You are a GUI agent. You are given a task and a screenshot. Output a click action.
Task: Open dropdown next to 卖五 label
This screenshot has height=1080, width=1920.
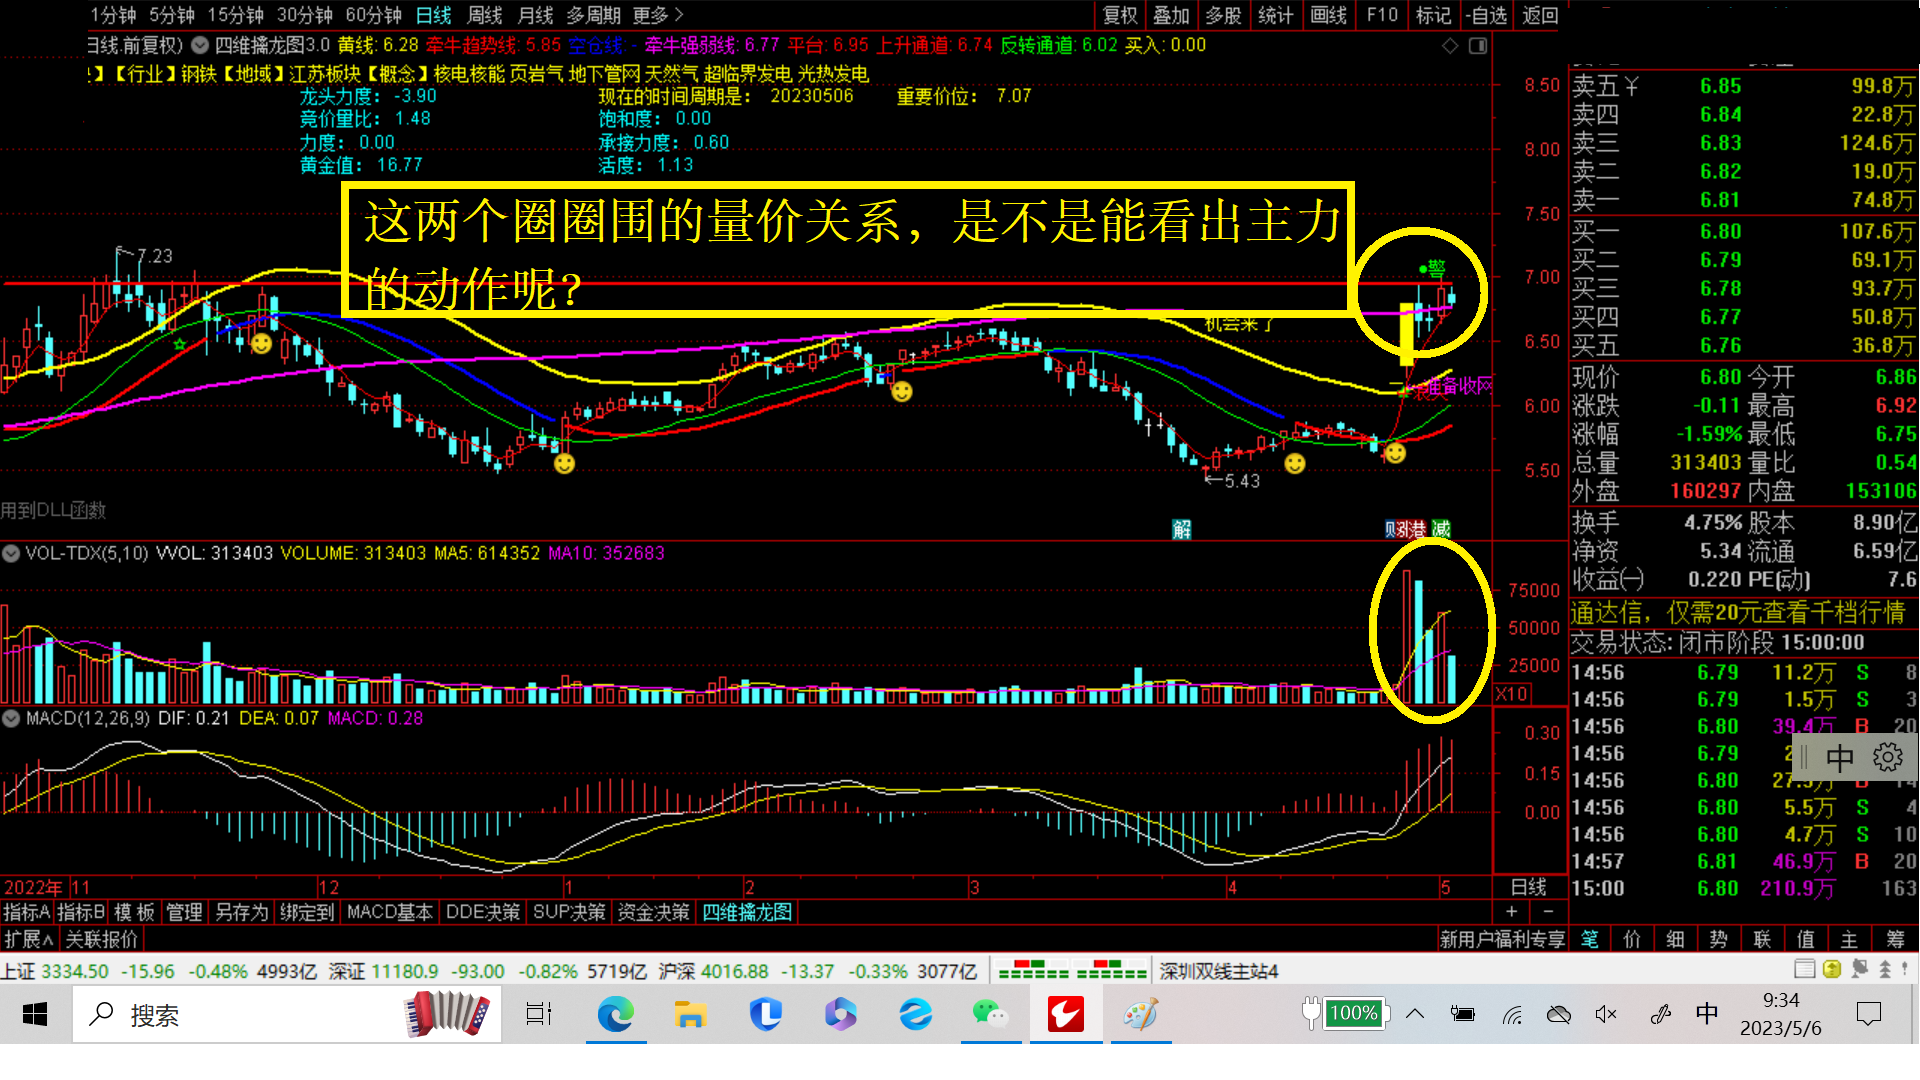point(1632,86)
